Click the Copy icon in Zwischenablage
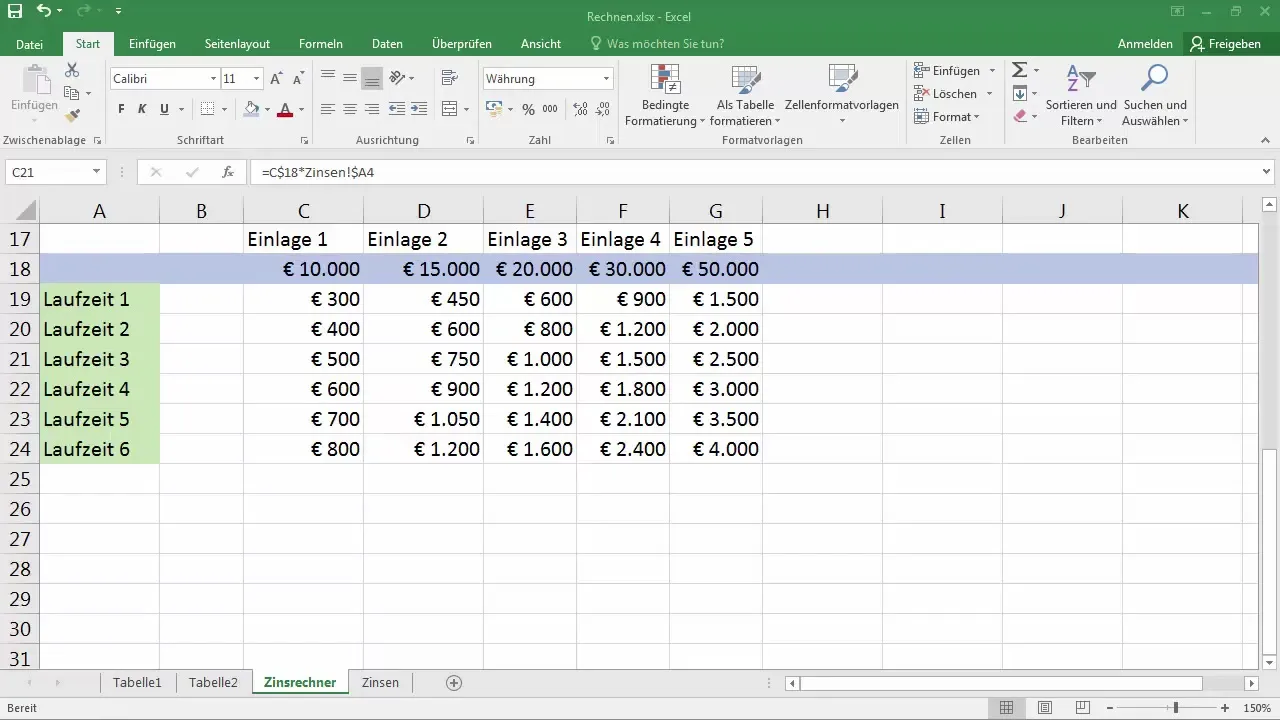The height and width of the screenshot is (720, 1280). click(72, 93)
